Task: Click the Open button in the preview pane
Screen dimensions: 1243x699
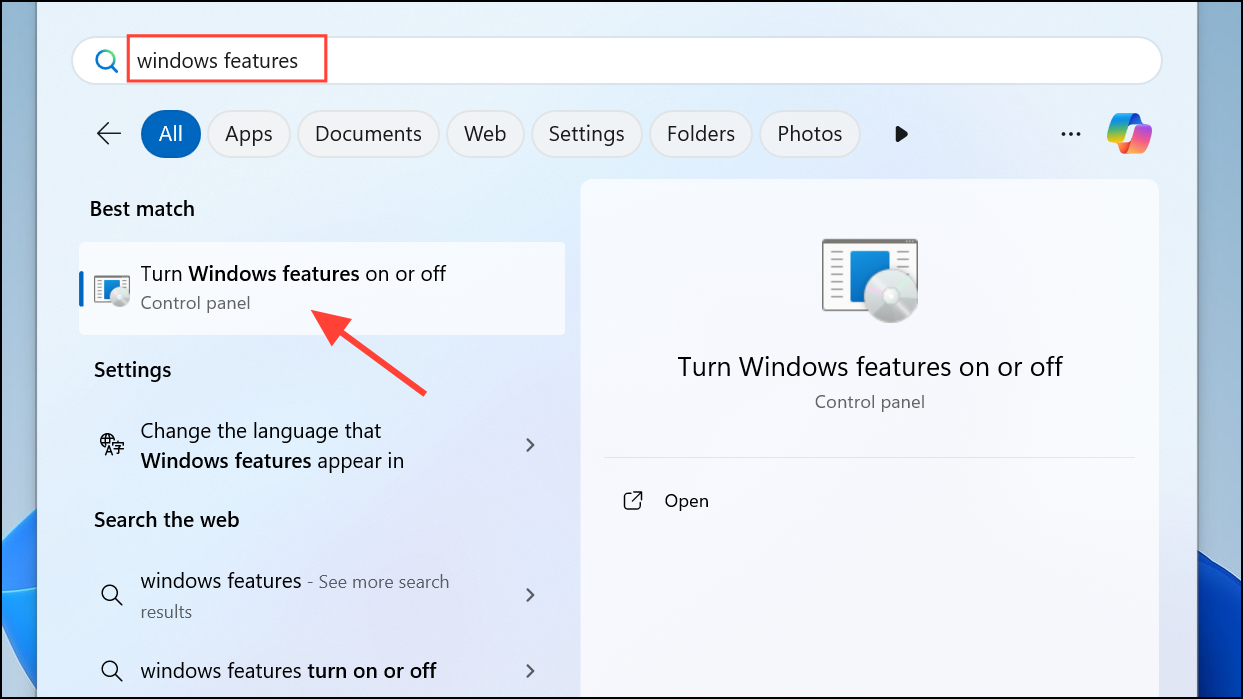Action: pos(686,500)
